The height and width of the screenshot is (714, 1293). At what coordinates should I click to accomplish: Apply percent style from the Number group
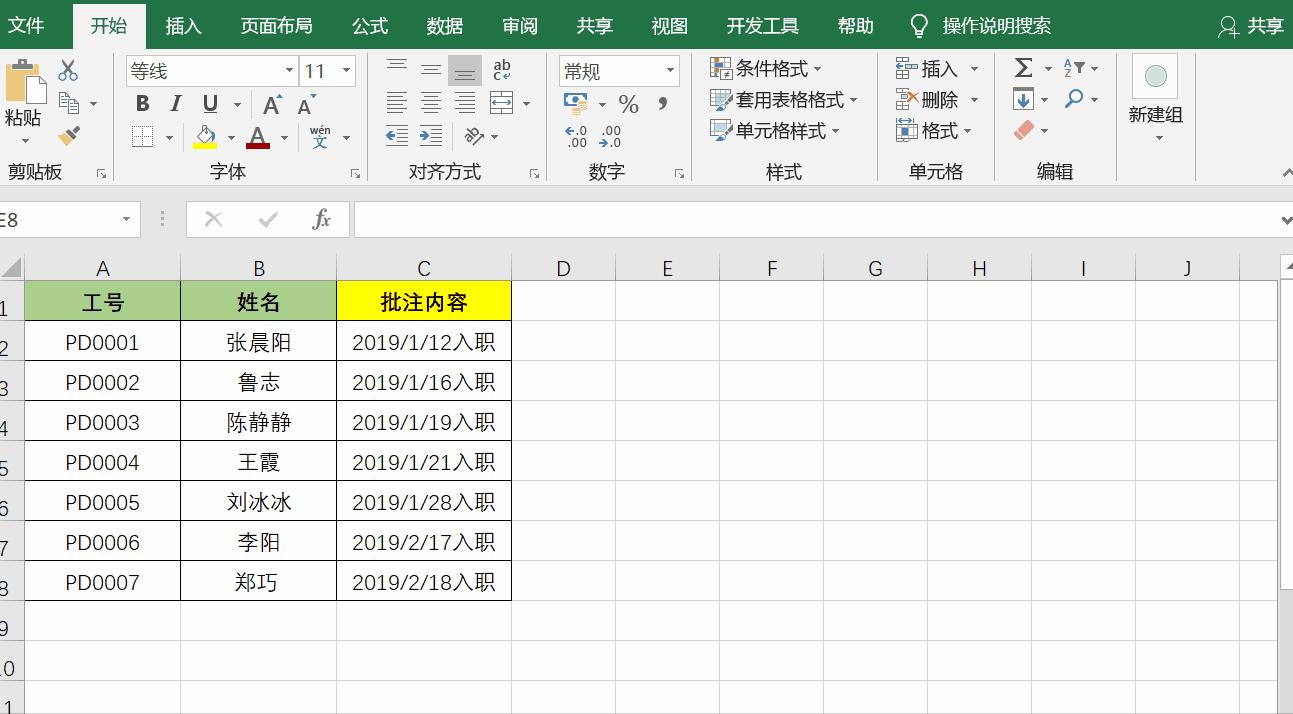[626, 102]
